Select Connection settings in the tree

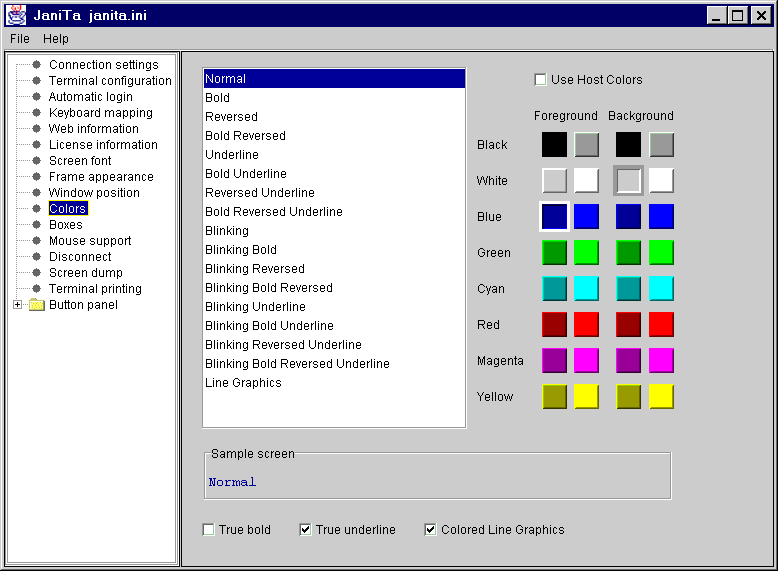pos(104,65)
